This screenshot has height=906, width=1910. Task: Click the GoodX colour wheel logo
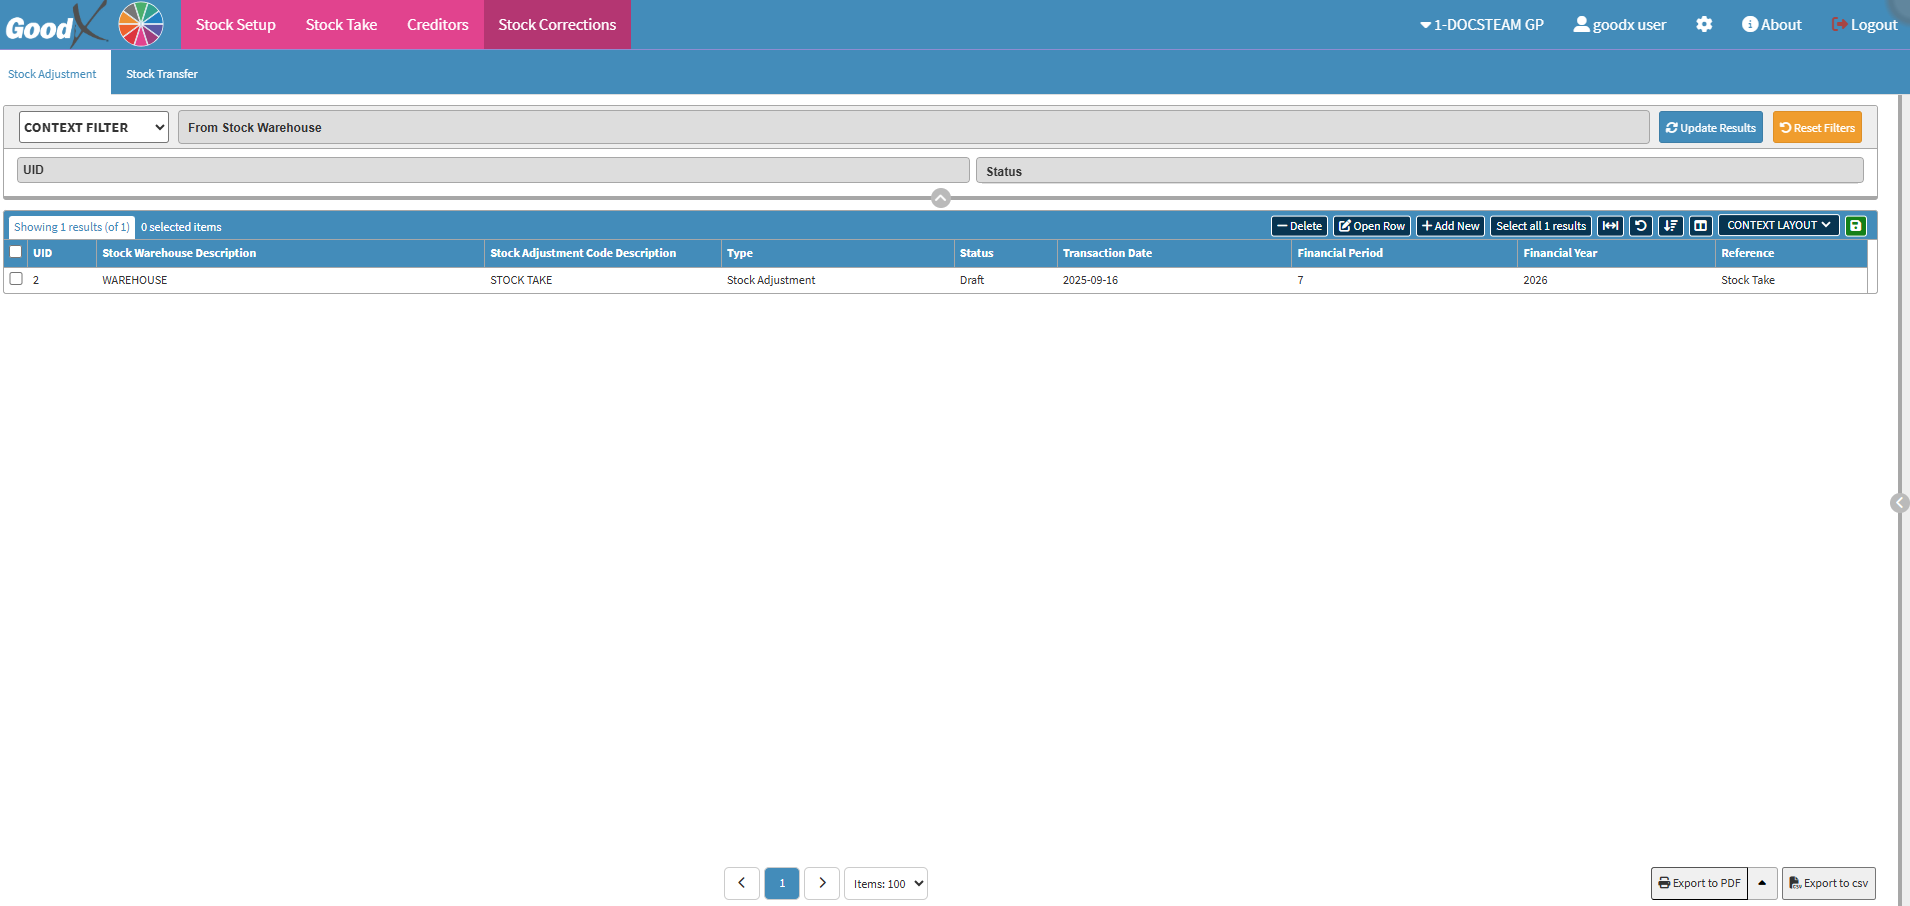141,24
